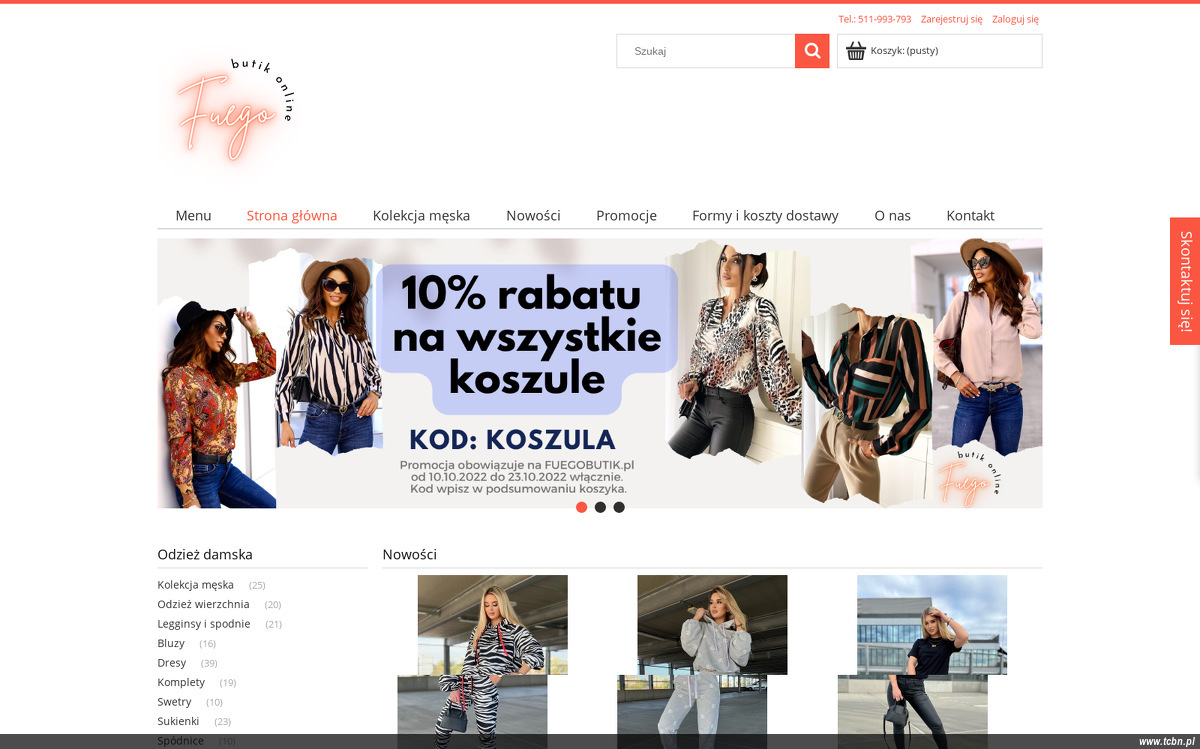Open Formy i koszty dostawy page
The height and width of the screenshot is (749, 1200).
[x=765, y=215]
